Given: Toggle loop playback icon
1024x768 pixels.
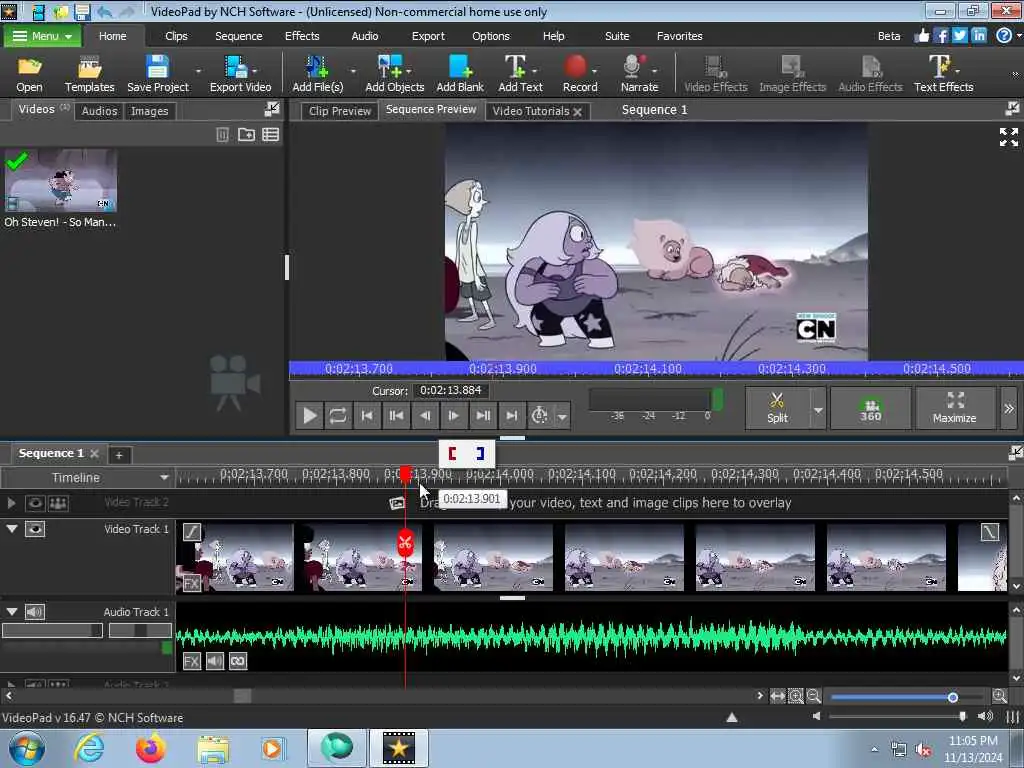Looking at the screenshot, I should 338,415.
